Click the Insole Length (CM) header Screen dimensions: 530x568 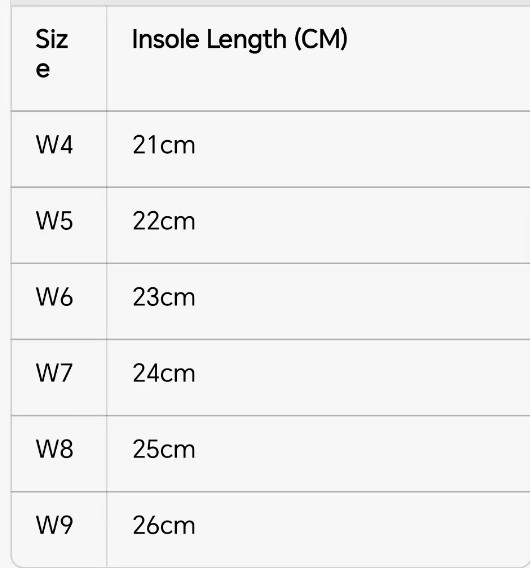point(239,39)
